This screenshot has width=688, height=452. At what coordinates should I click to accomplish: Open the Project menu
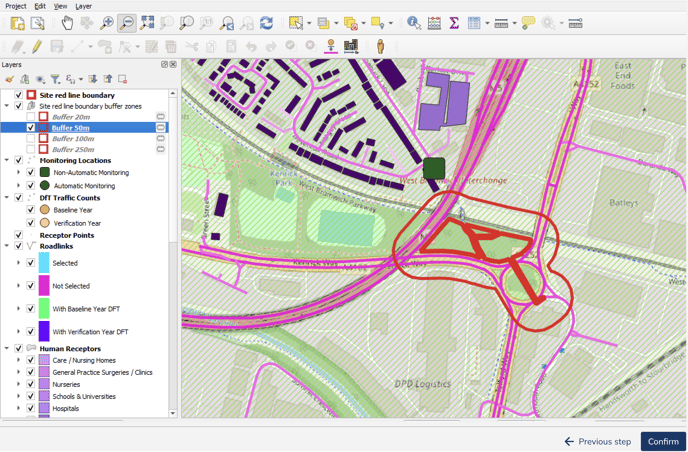click(15, 6)
